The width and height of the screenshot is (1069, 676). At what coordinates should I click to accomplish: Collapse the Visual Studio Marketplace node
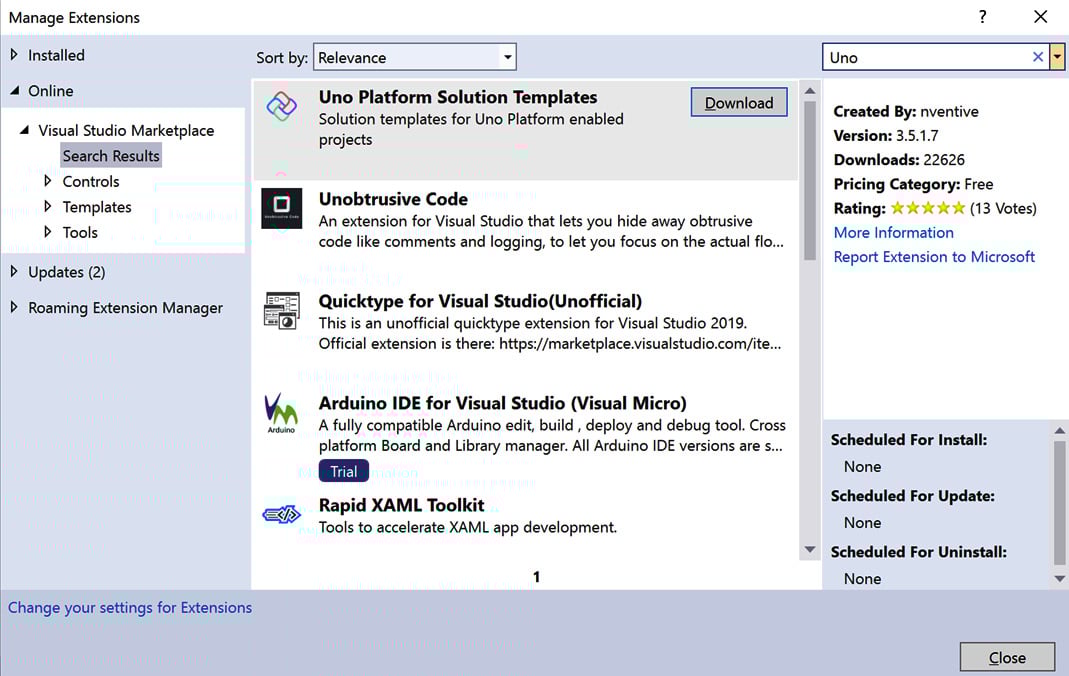[25, 129]
